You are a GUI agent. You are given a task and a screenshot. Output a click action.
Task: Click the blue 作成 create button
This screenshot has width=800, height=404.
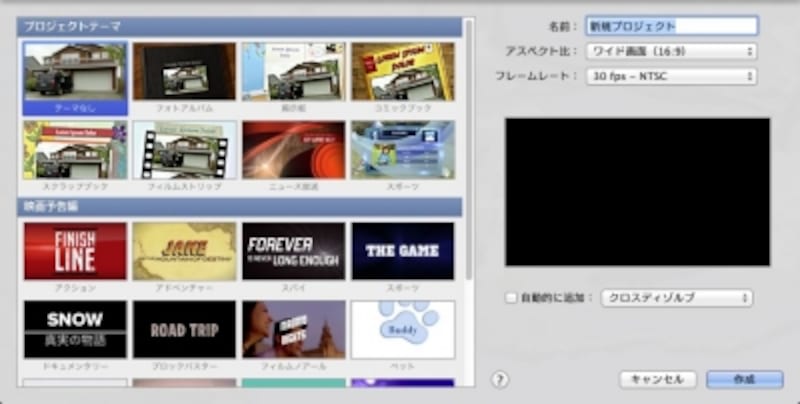click(744, 380)
